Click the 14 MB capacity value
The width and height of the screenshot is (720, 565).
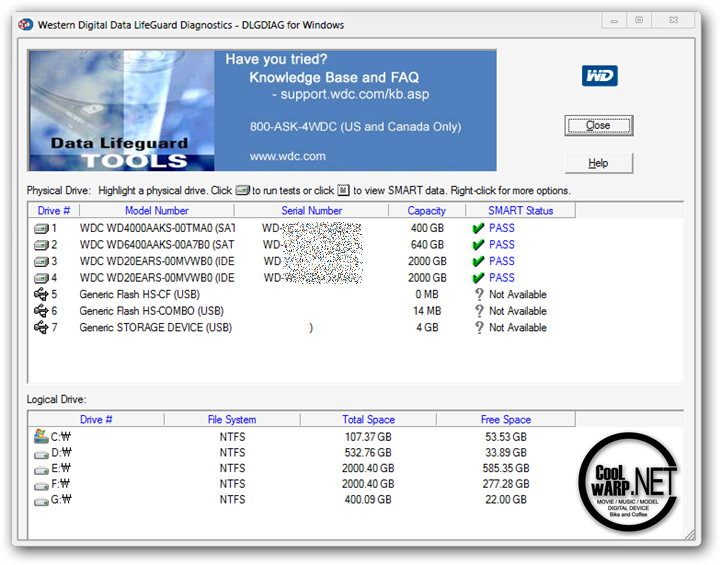click(427, 311)
